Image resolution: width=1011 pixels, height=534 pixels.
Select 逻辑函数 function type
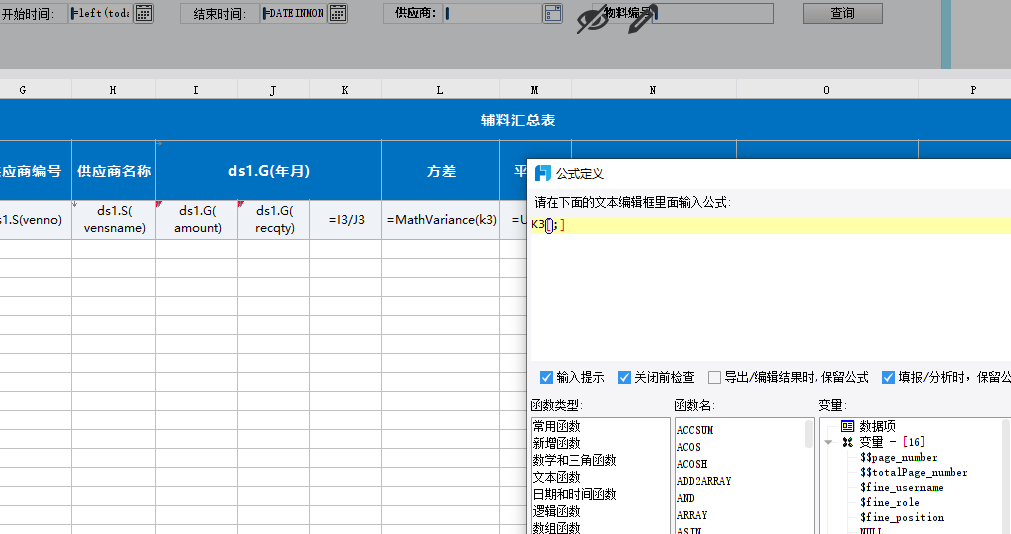556,511
